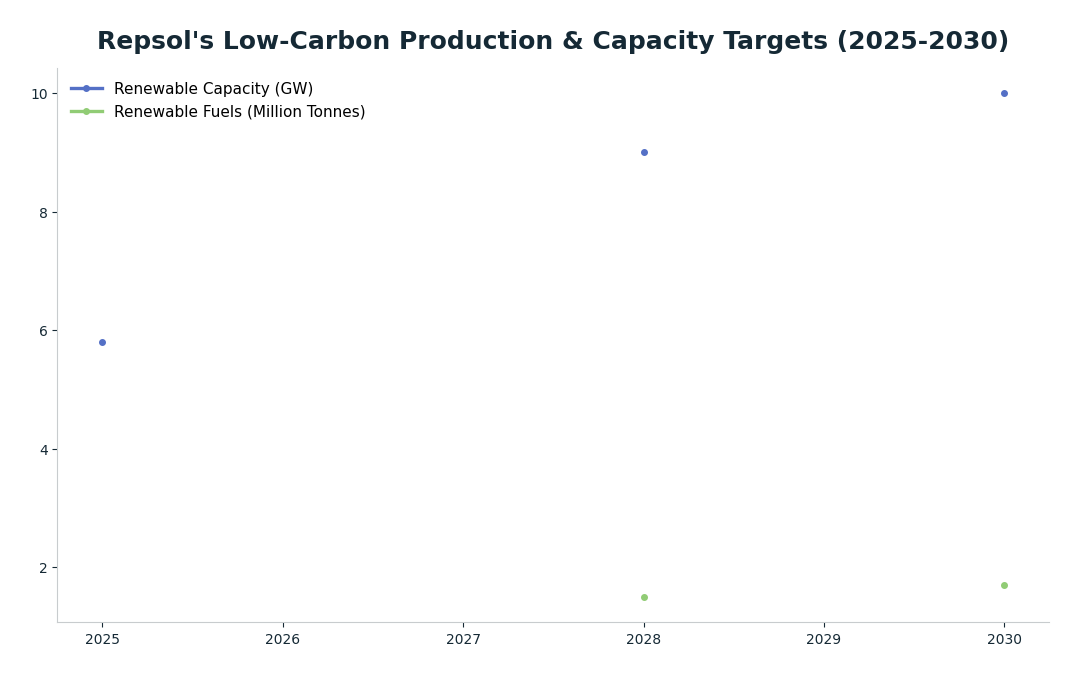
Task: Click the y-axis value 6
Action: 44,332
